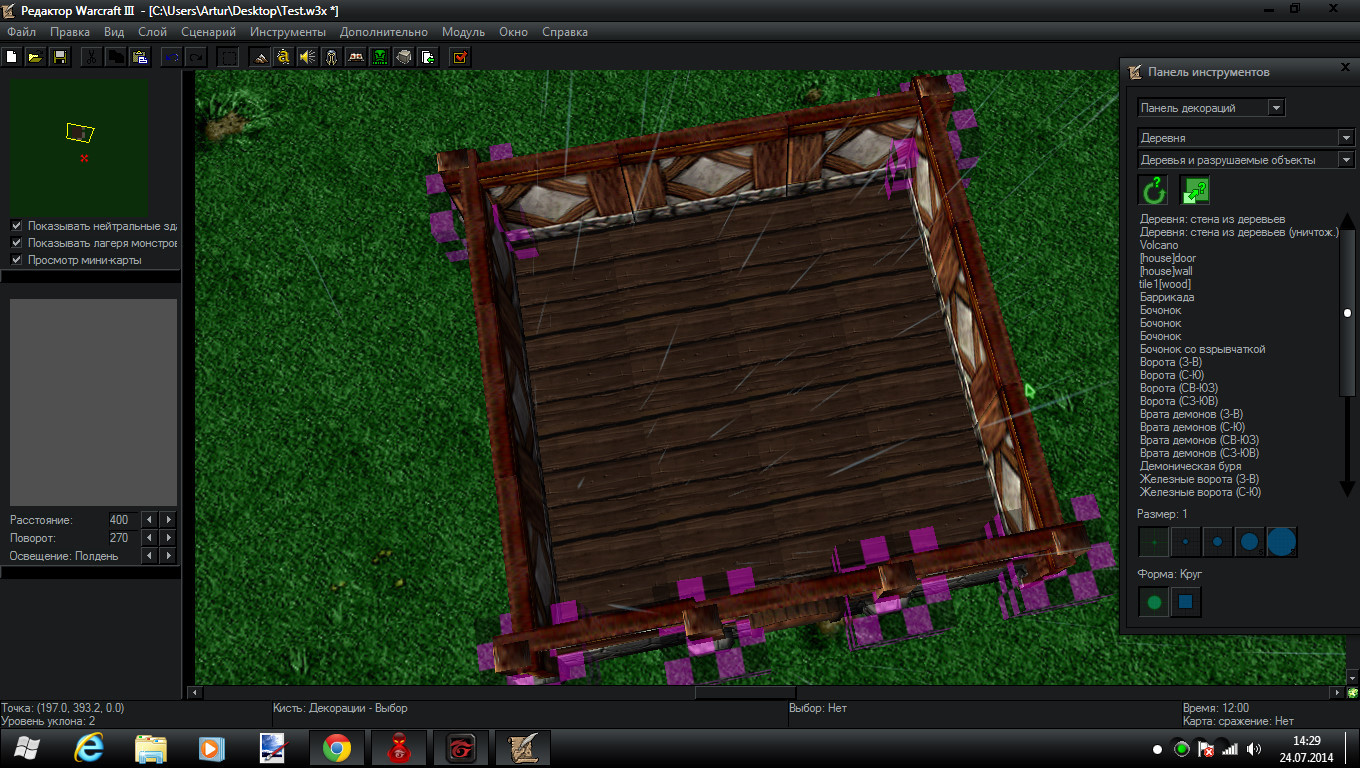This screenshot has width=1360, height=768.
Task: Click the minimap preview
Action: coord(80,147)
